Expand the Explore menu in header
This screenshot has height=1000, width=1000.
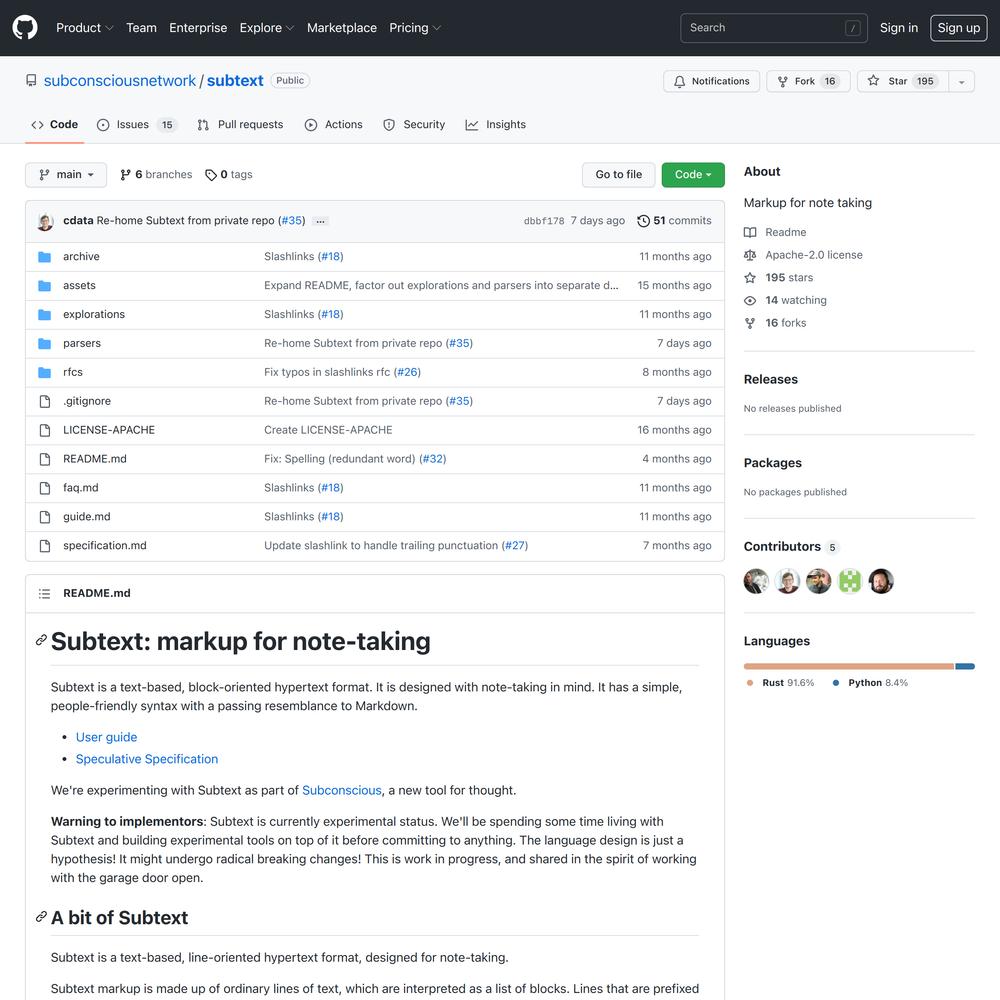click(267, 27)
